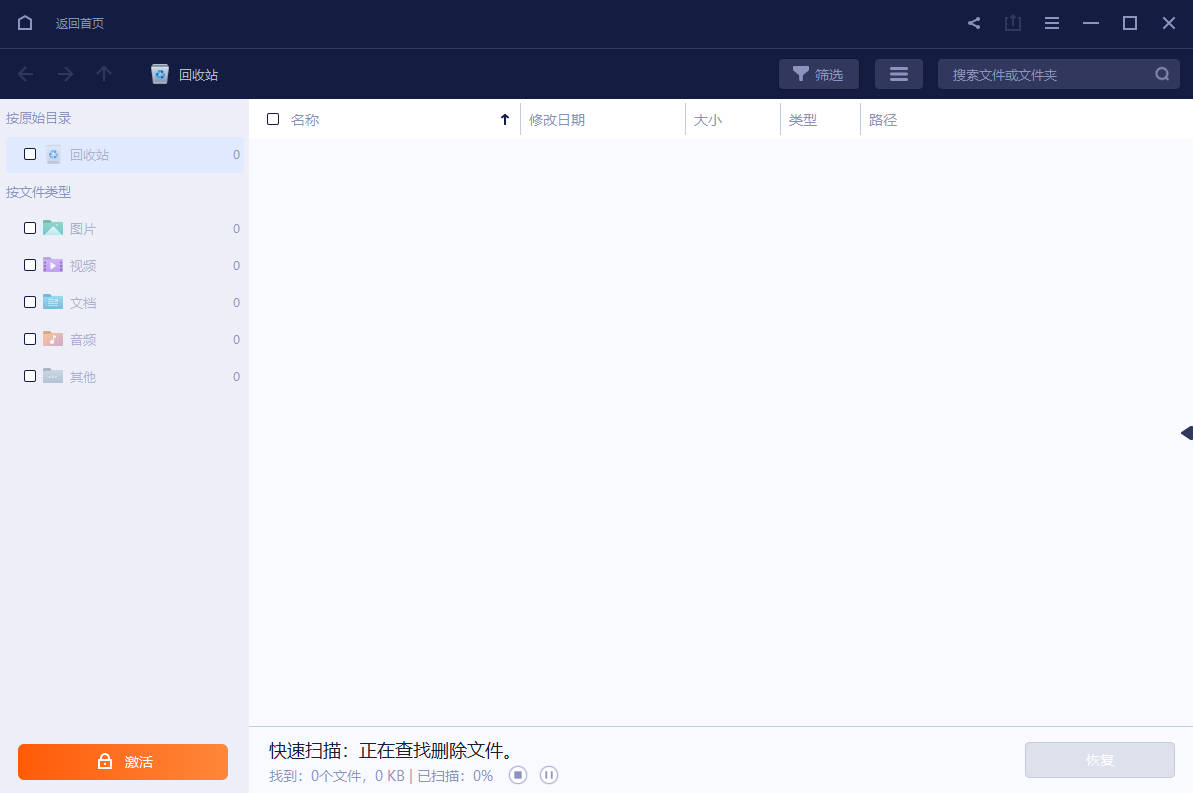This screenshot has width=1193, height=793.
Task: Expand the side panel arrow on right edge
Action: 1187,433
